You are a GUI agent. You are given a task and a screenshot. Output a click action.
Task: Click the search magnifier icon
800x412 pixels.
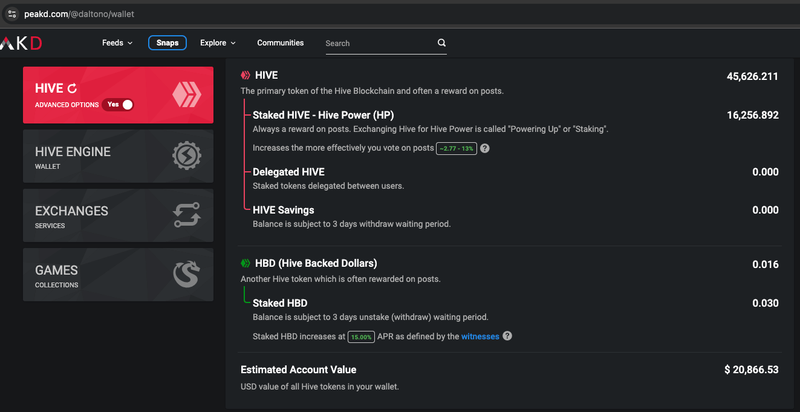(442, 43)
